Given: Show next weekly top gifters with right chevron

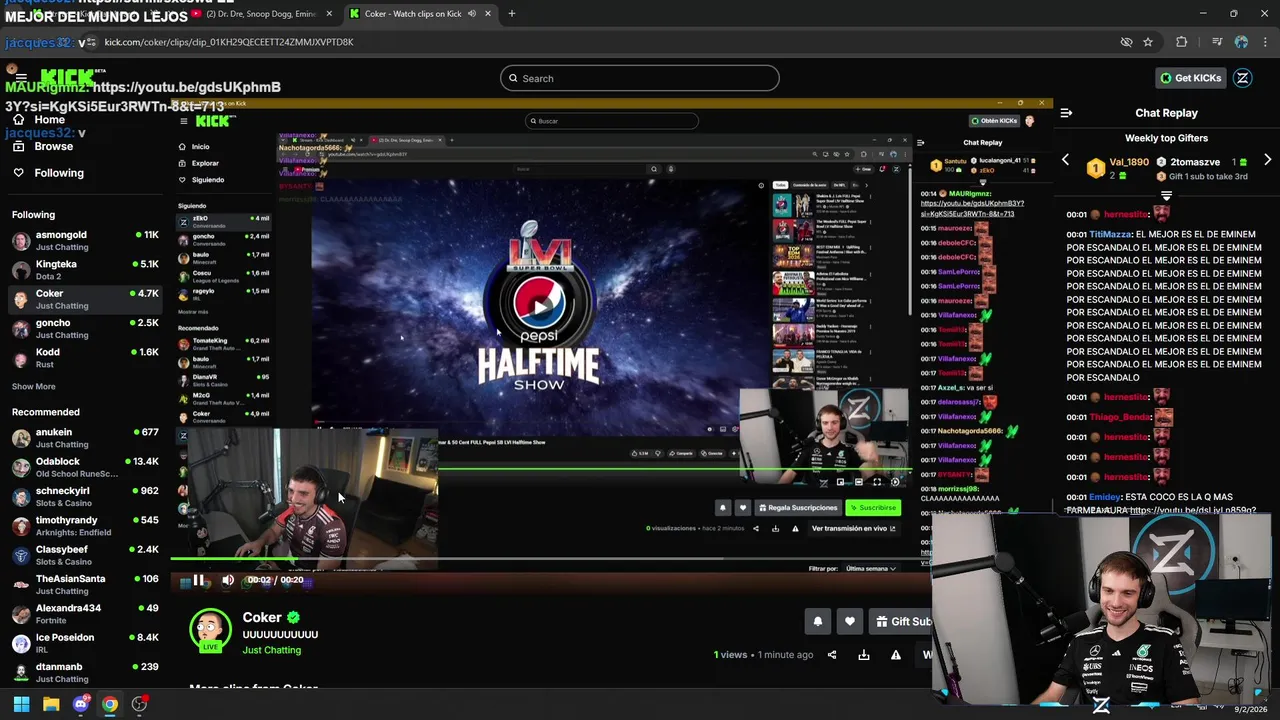Looking at the screenshot, I should click(1267, 160).
